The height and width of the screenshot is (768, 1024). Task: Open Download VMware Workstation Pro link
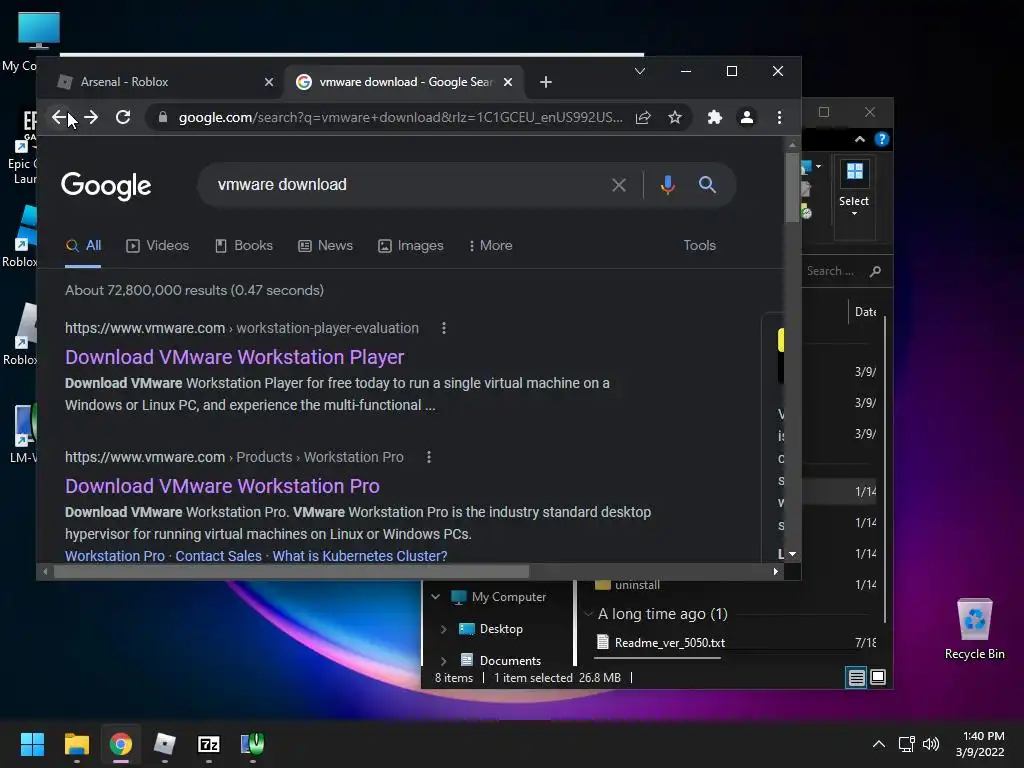(x=222, y=487)
